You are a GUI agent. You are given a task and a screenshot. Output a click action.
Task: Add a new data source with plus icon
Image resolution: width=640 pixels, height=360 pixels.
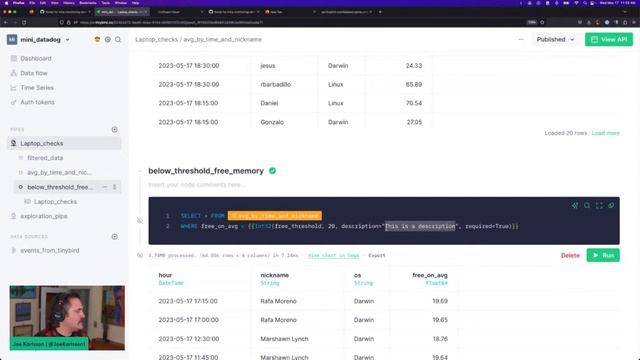[115, 237]
